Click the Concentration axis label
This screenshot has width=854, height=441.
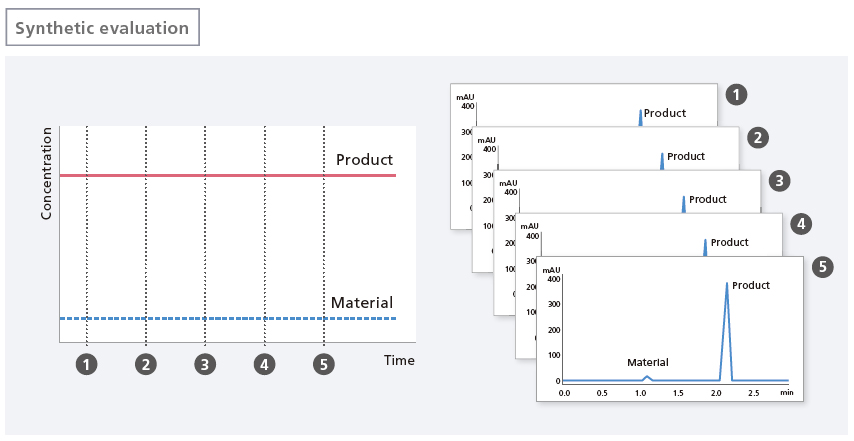pyautogui.click(x=46, y=173)
